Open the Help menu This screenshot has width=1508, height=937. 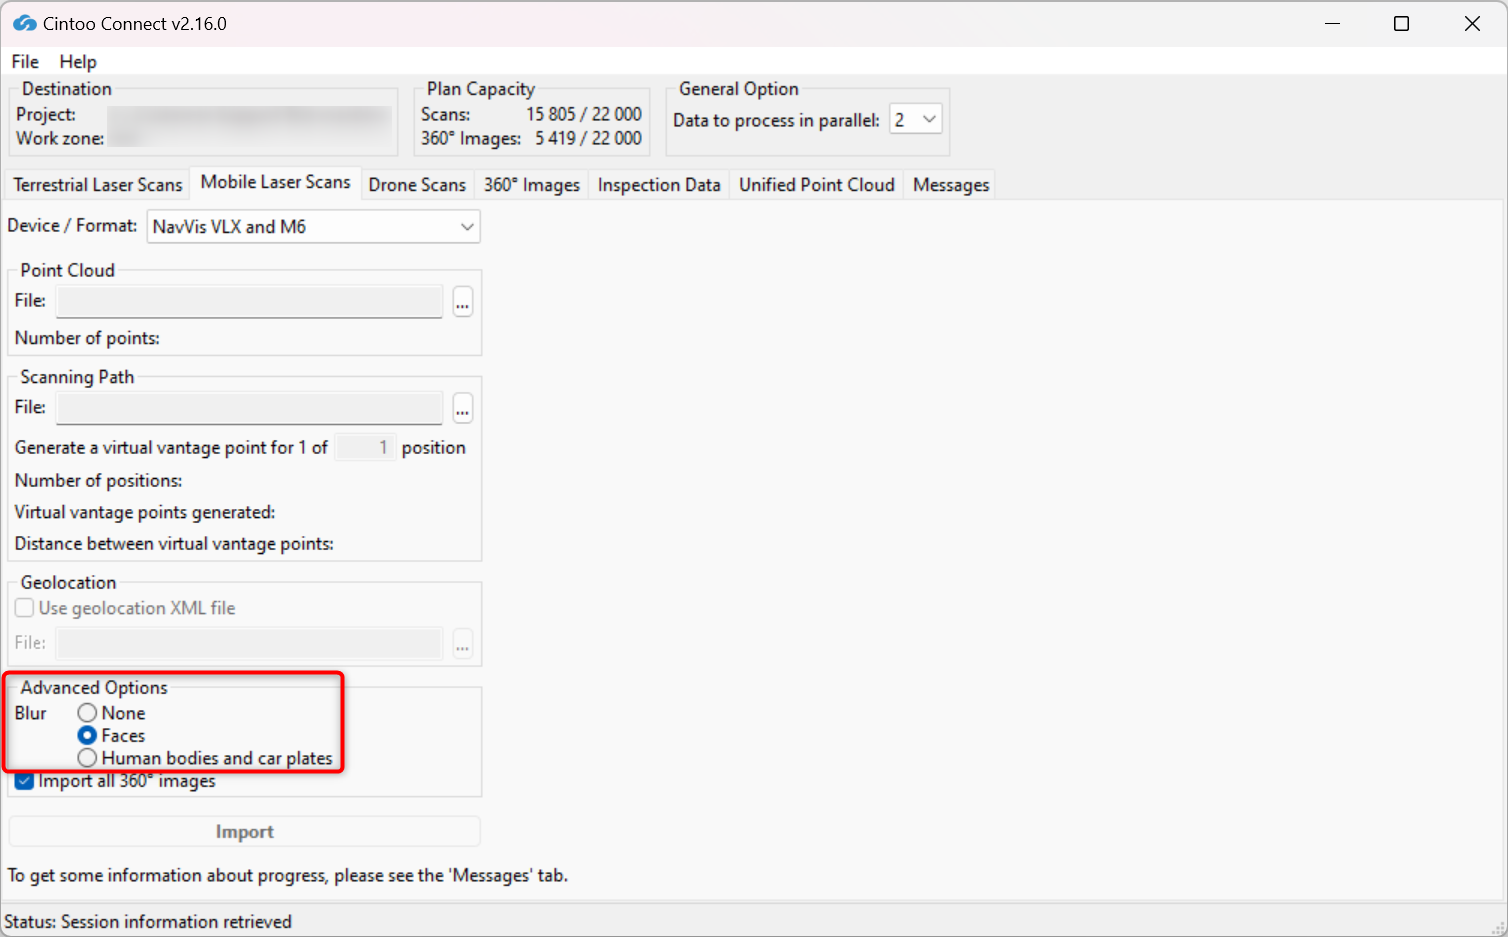click(78, 62)
